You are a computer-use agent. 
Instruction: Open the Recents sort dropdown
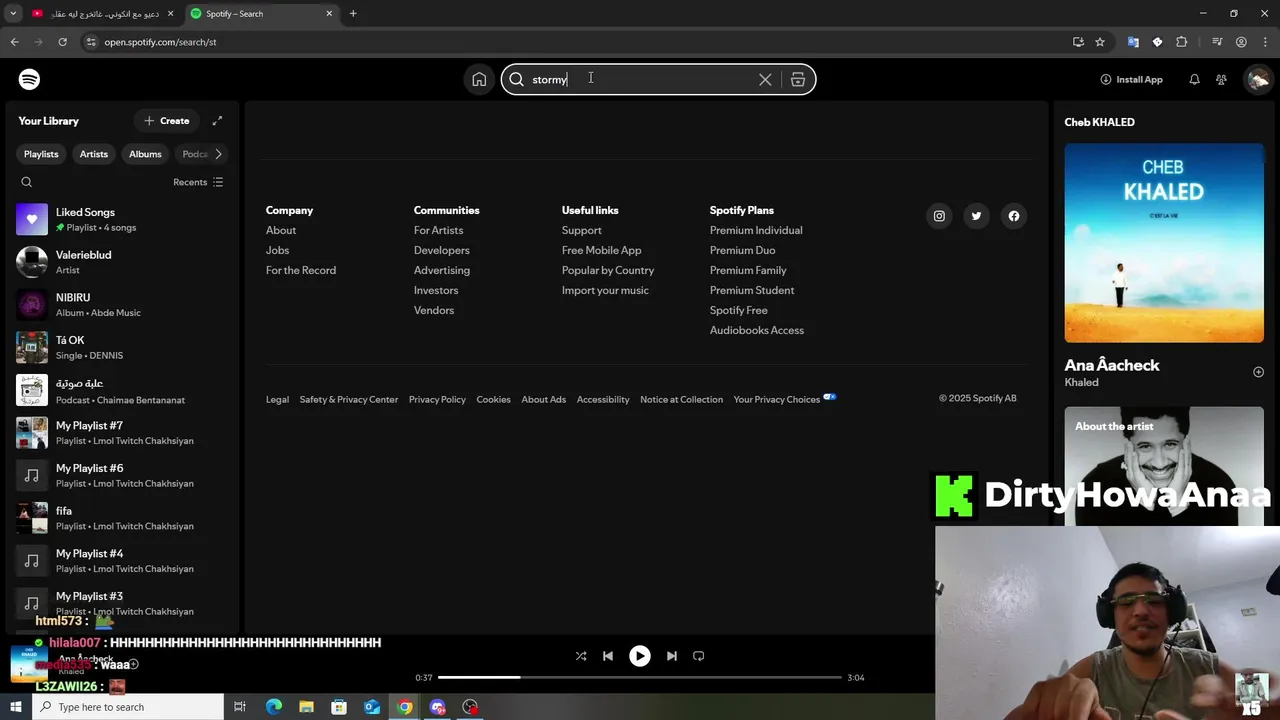tap(198, 182)
